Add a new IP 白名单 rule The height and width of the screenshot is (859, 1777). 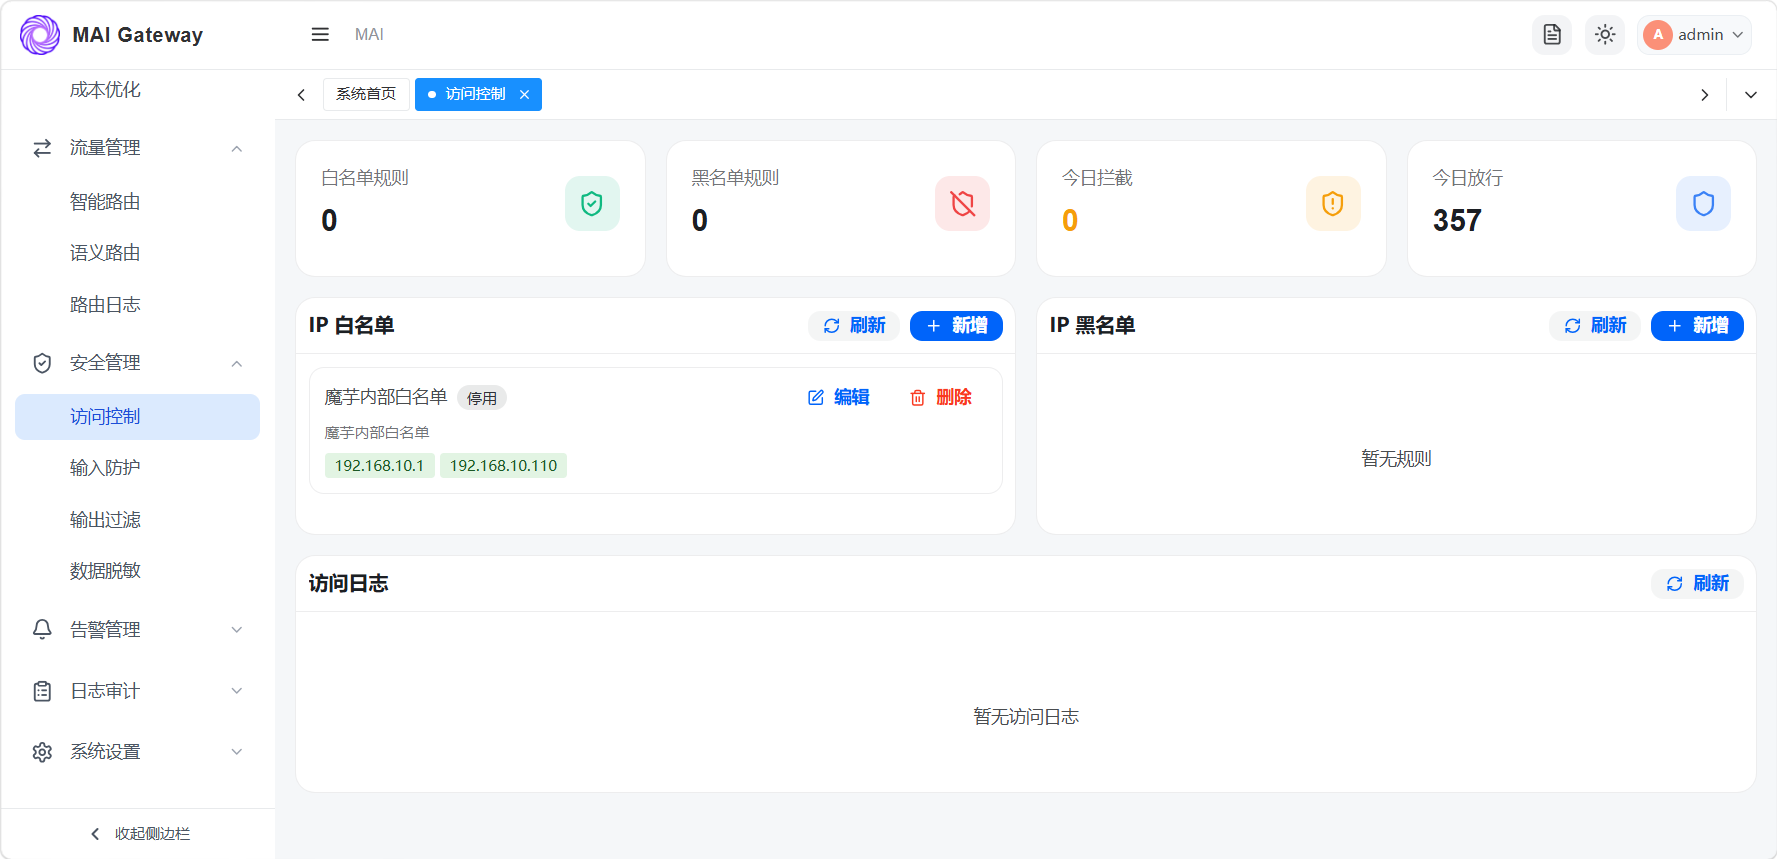[x=956, y=326]
